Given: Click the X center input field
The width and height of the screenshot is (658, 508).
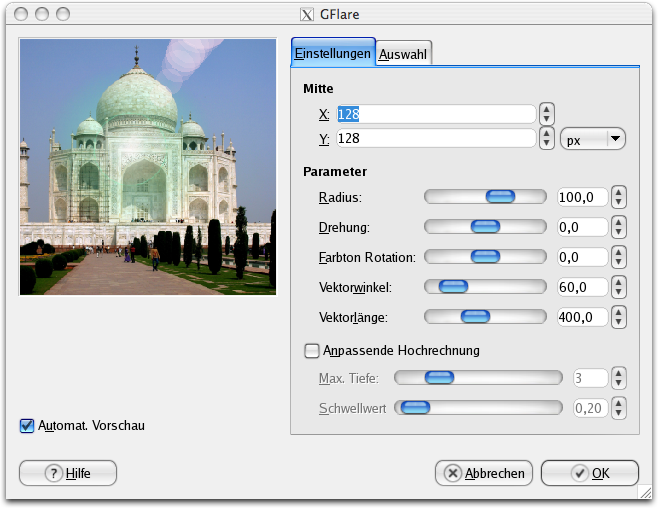Looking at the screenshot, I should [x=435, y=114].
